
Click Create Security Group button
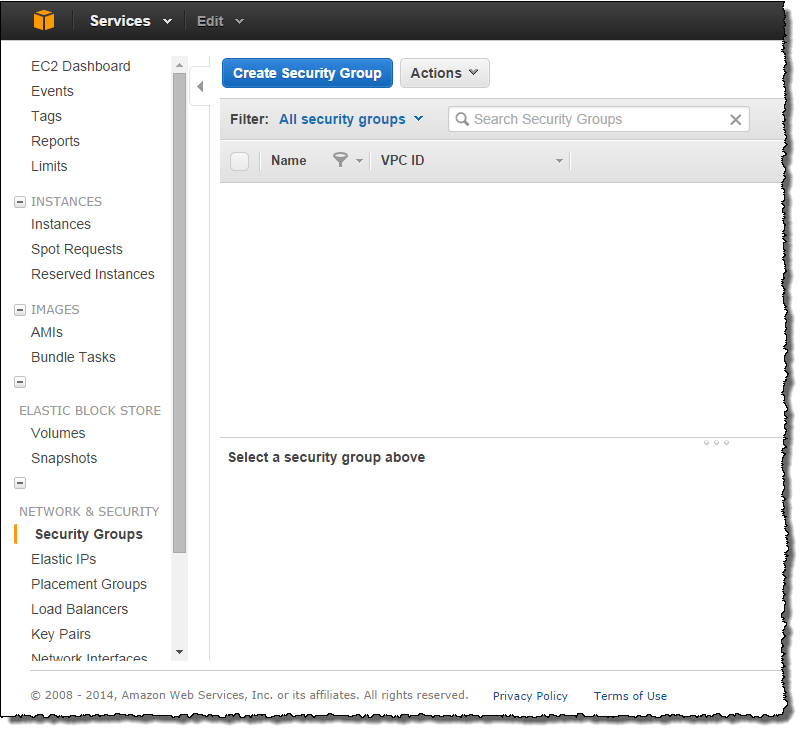pos(307,73)
